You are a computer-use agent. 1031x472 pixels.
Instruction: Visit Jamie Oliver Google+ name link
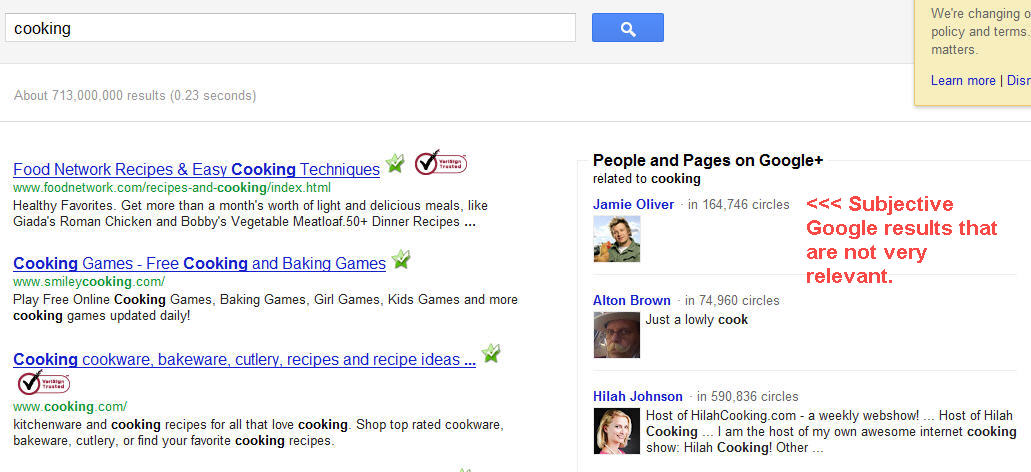pos(633,204)
